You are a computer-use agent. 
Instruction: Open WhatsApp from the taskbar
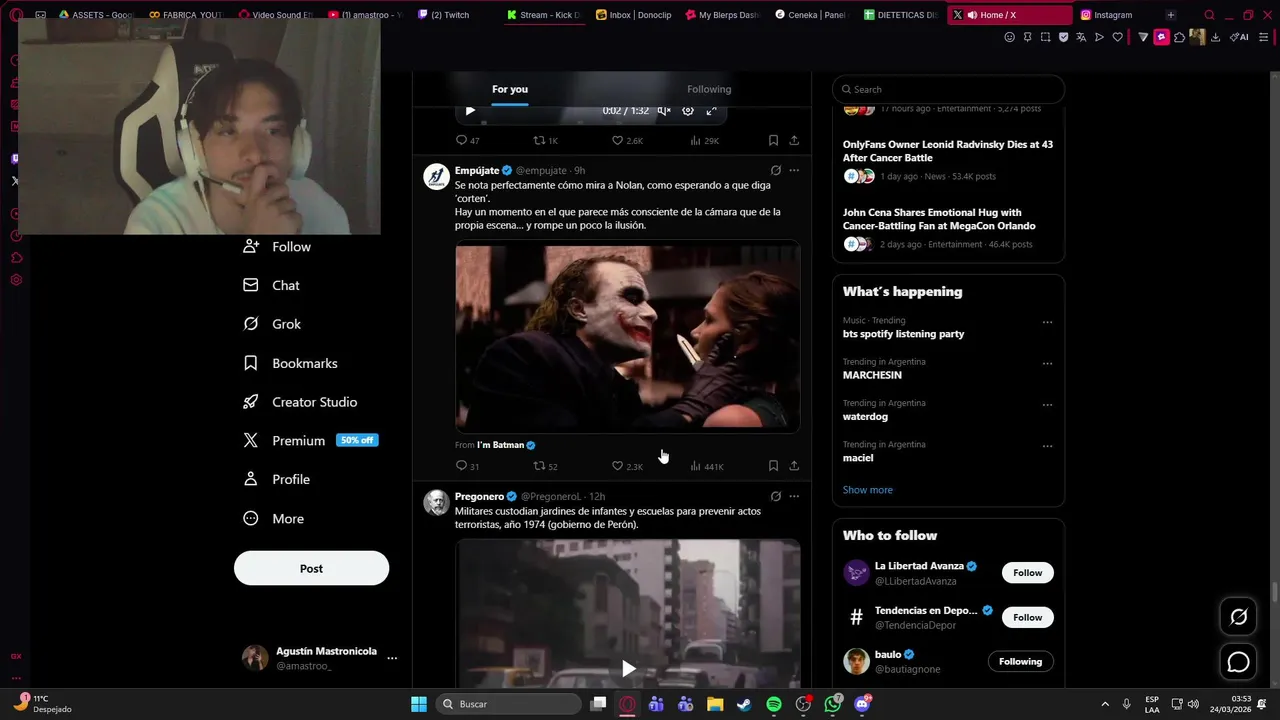(x=833, y=704)
